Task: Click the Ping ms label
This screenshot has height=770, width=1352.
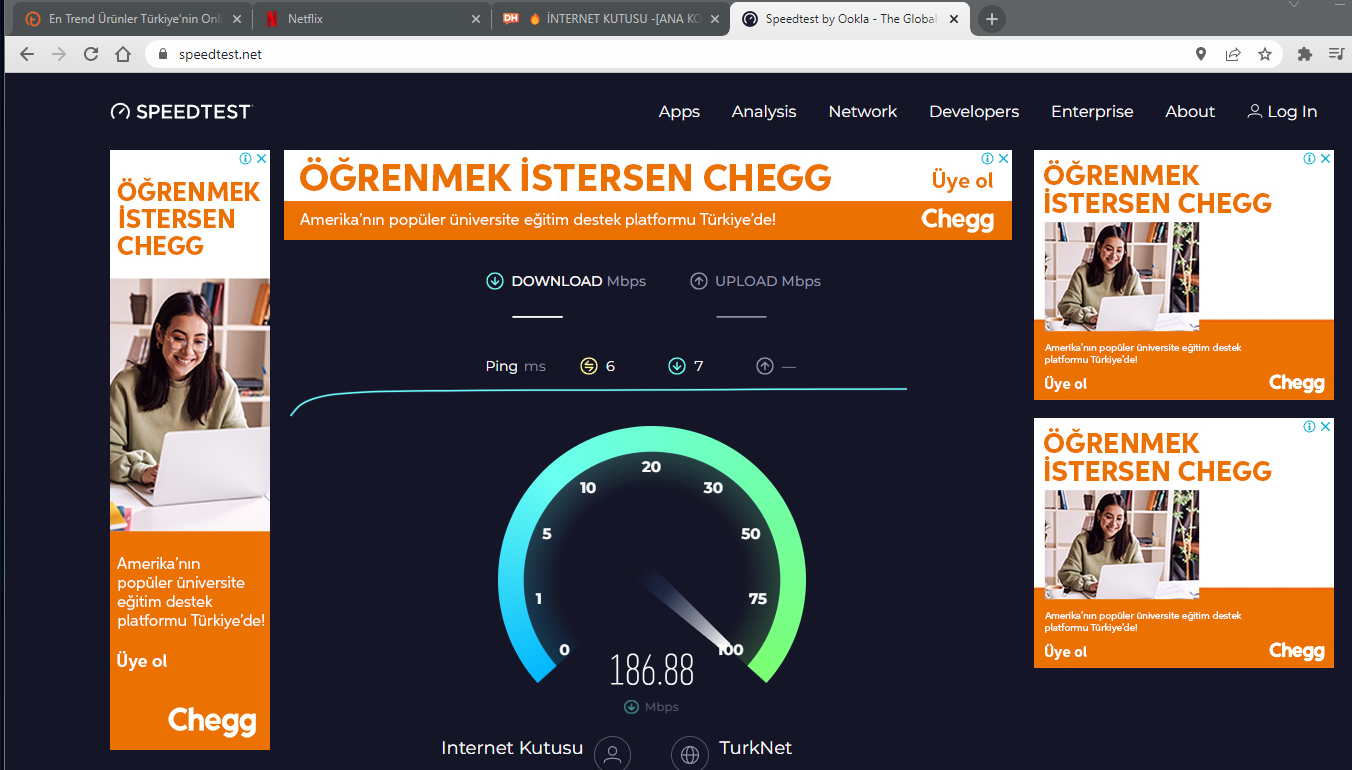Action: (x=515, y=366)
